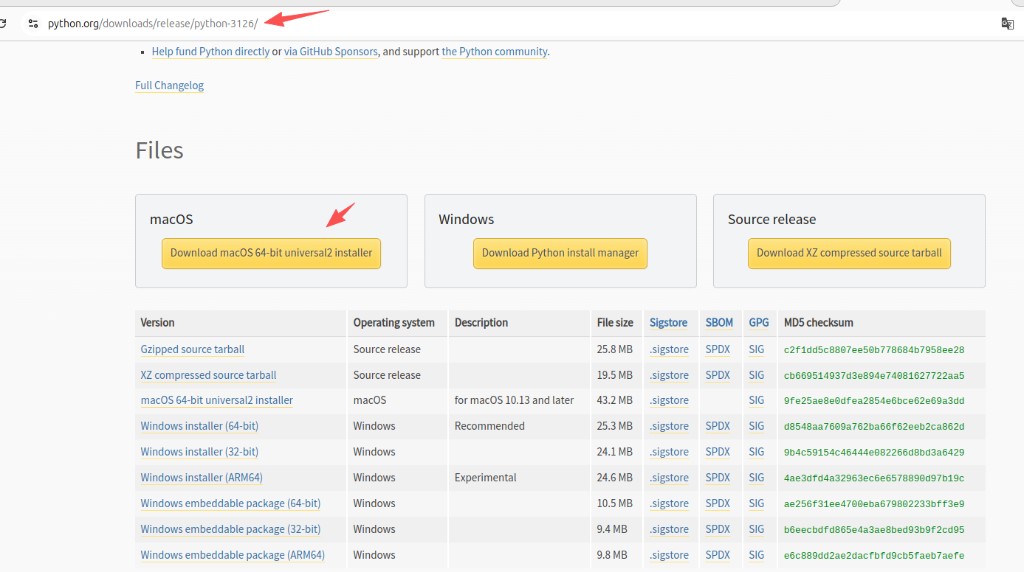Select MD5 checksum d8548aa7609a762ba66f62eeb2ca862d
The height and width of the screenshot is (572, 1024).
click(874, 427)
